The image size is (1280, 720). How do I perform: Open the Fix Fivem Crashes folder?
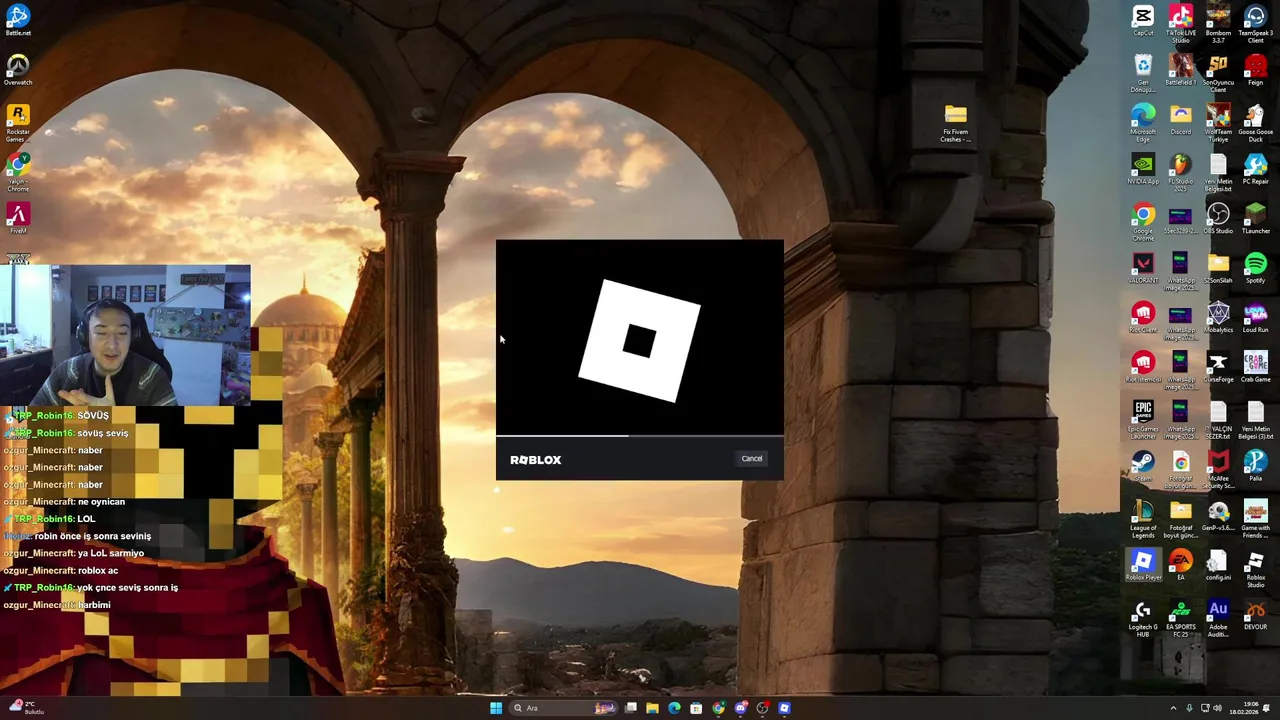tap(955, 123)
